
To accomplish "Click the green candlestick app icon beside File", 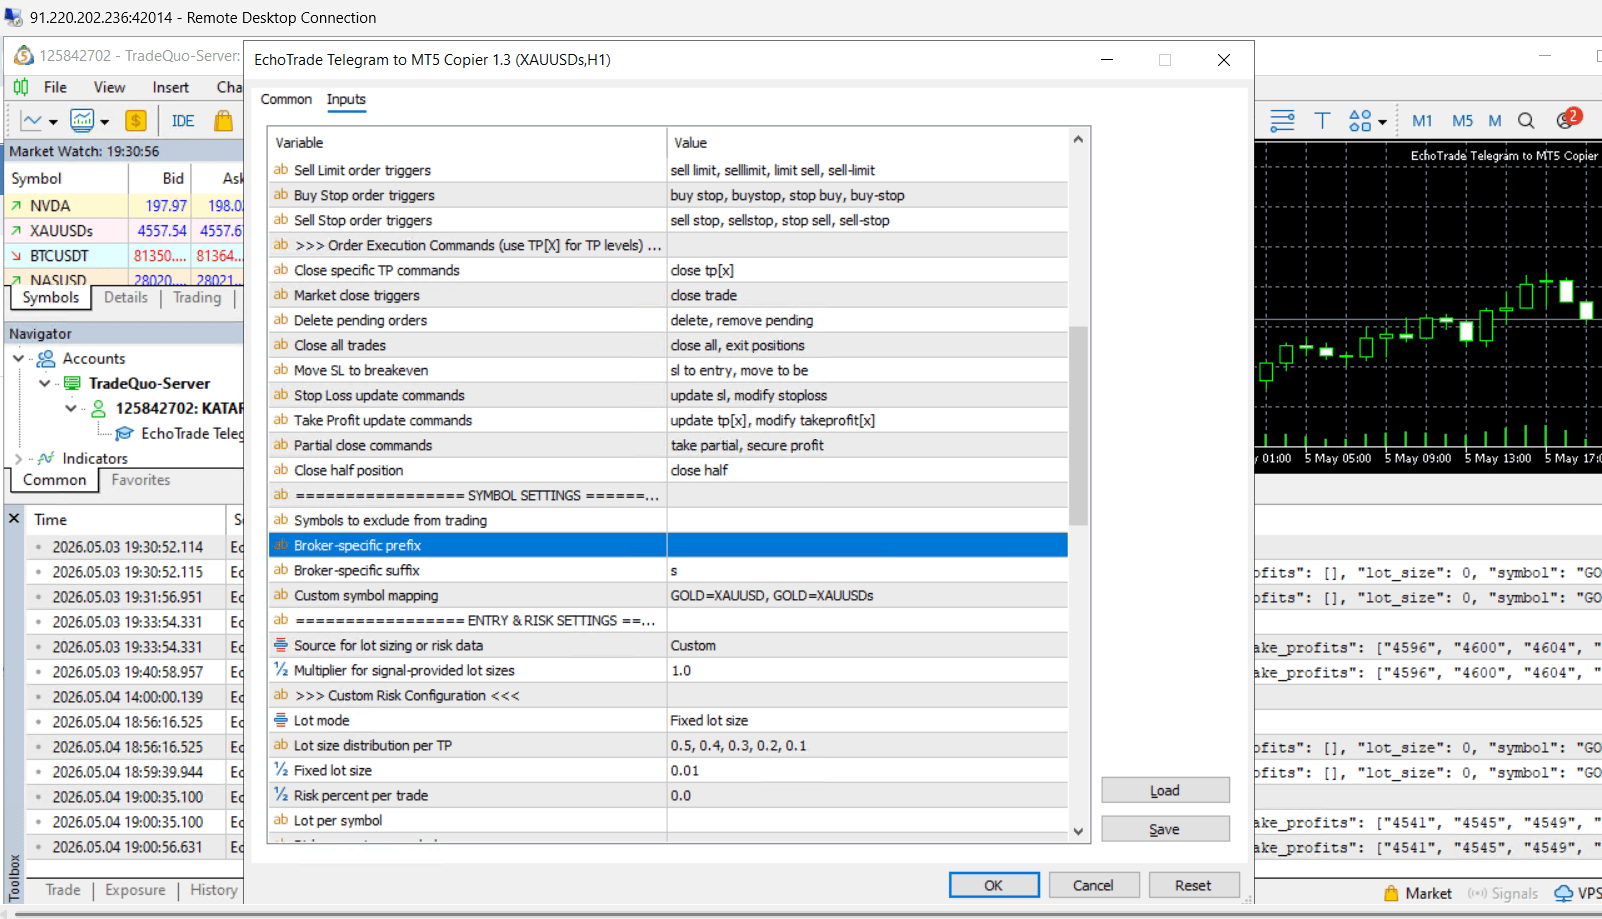I will pyautogui.click(x=21, y=87).
